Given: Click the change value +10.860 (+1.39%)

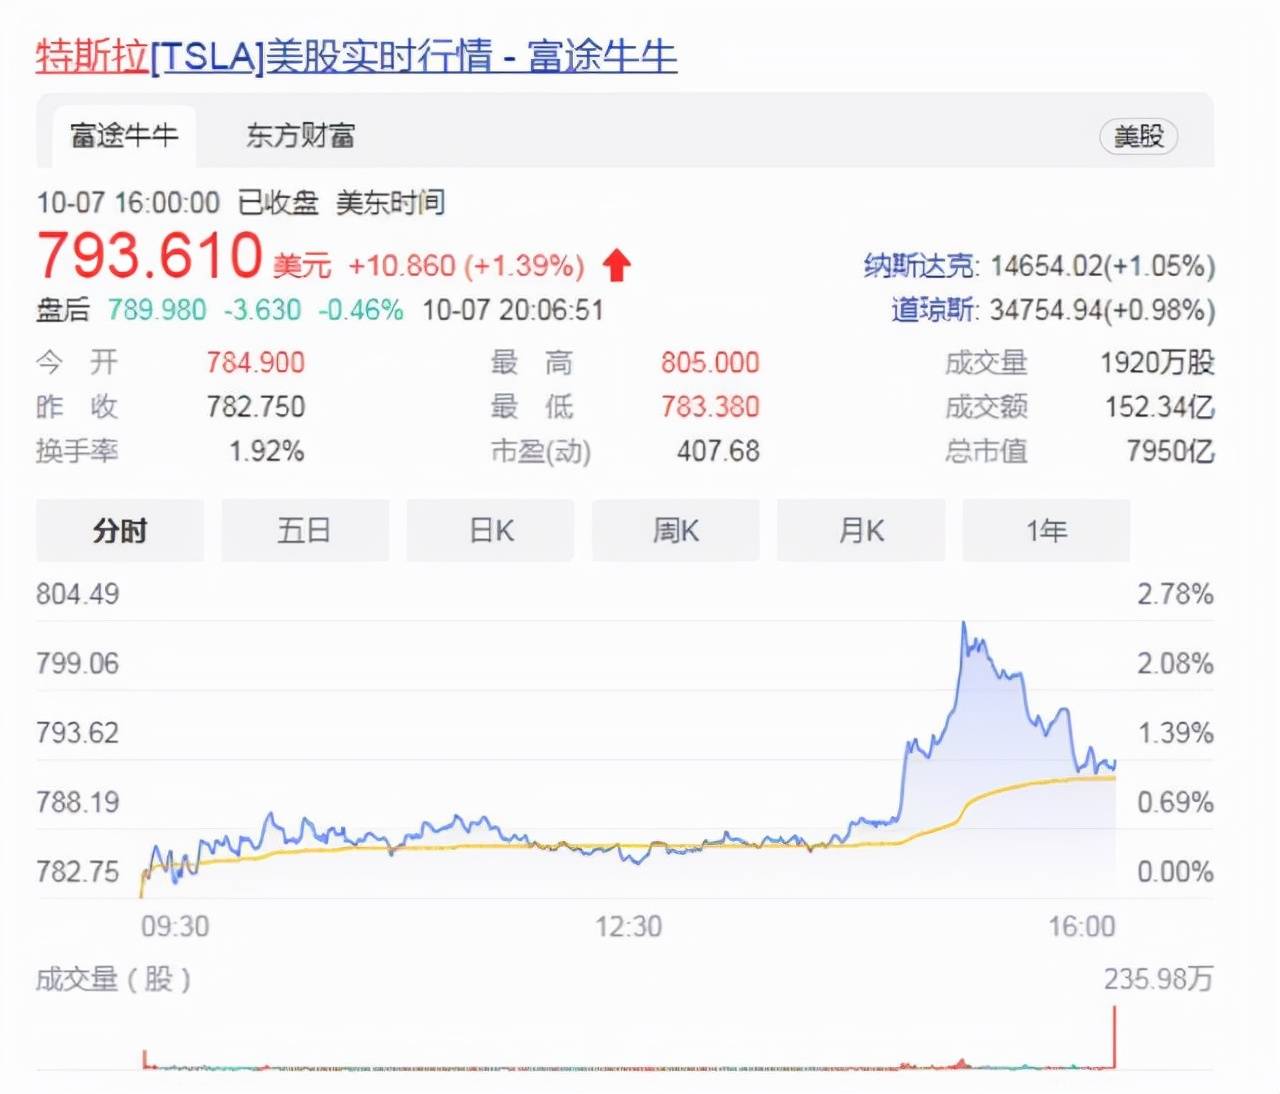Looking at the screenshot, I should pyautogui.click(x=466, y=266).
